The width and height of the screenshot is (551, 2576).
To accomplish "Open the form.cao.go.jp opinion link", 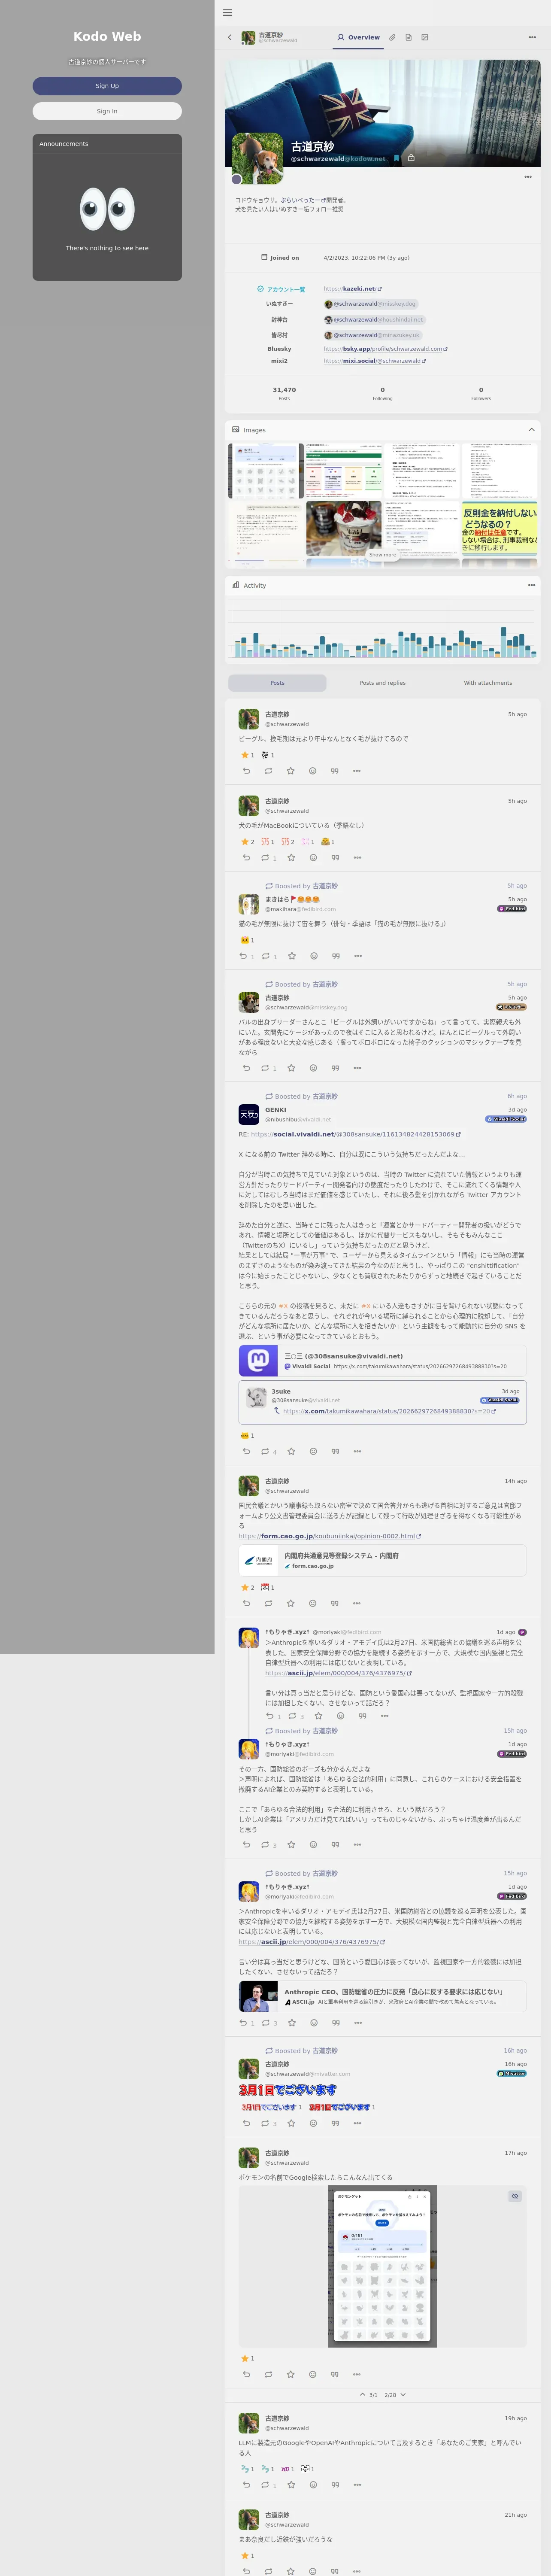I will pyautogui.click(x=329, y=1536).
